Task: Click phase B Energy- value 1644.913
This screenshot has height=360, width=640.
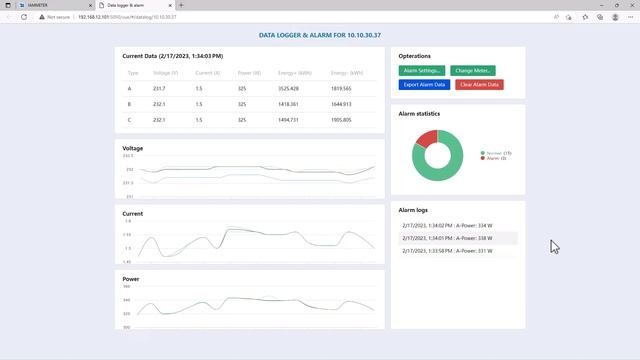Action: (341, 104)
